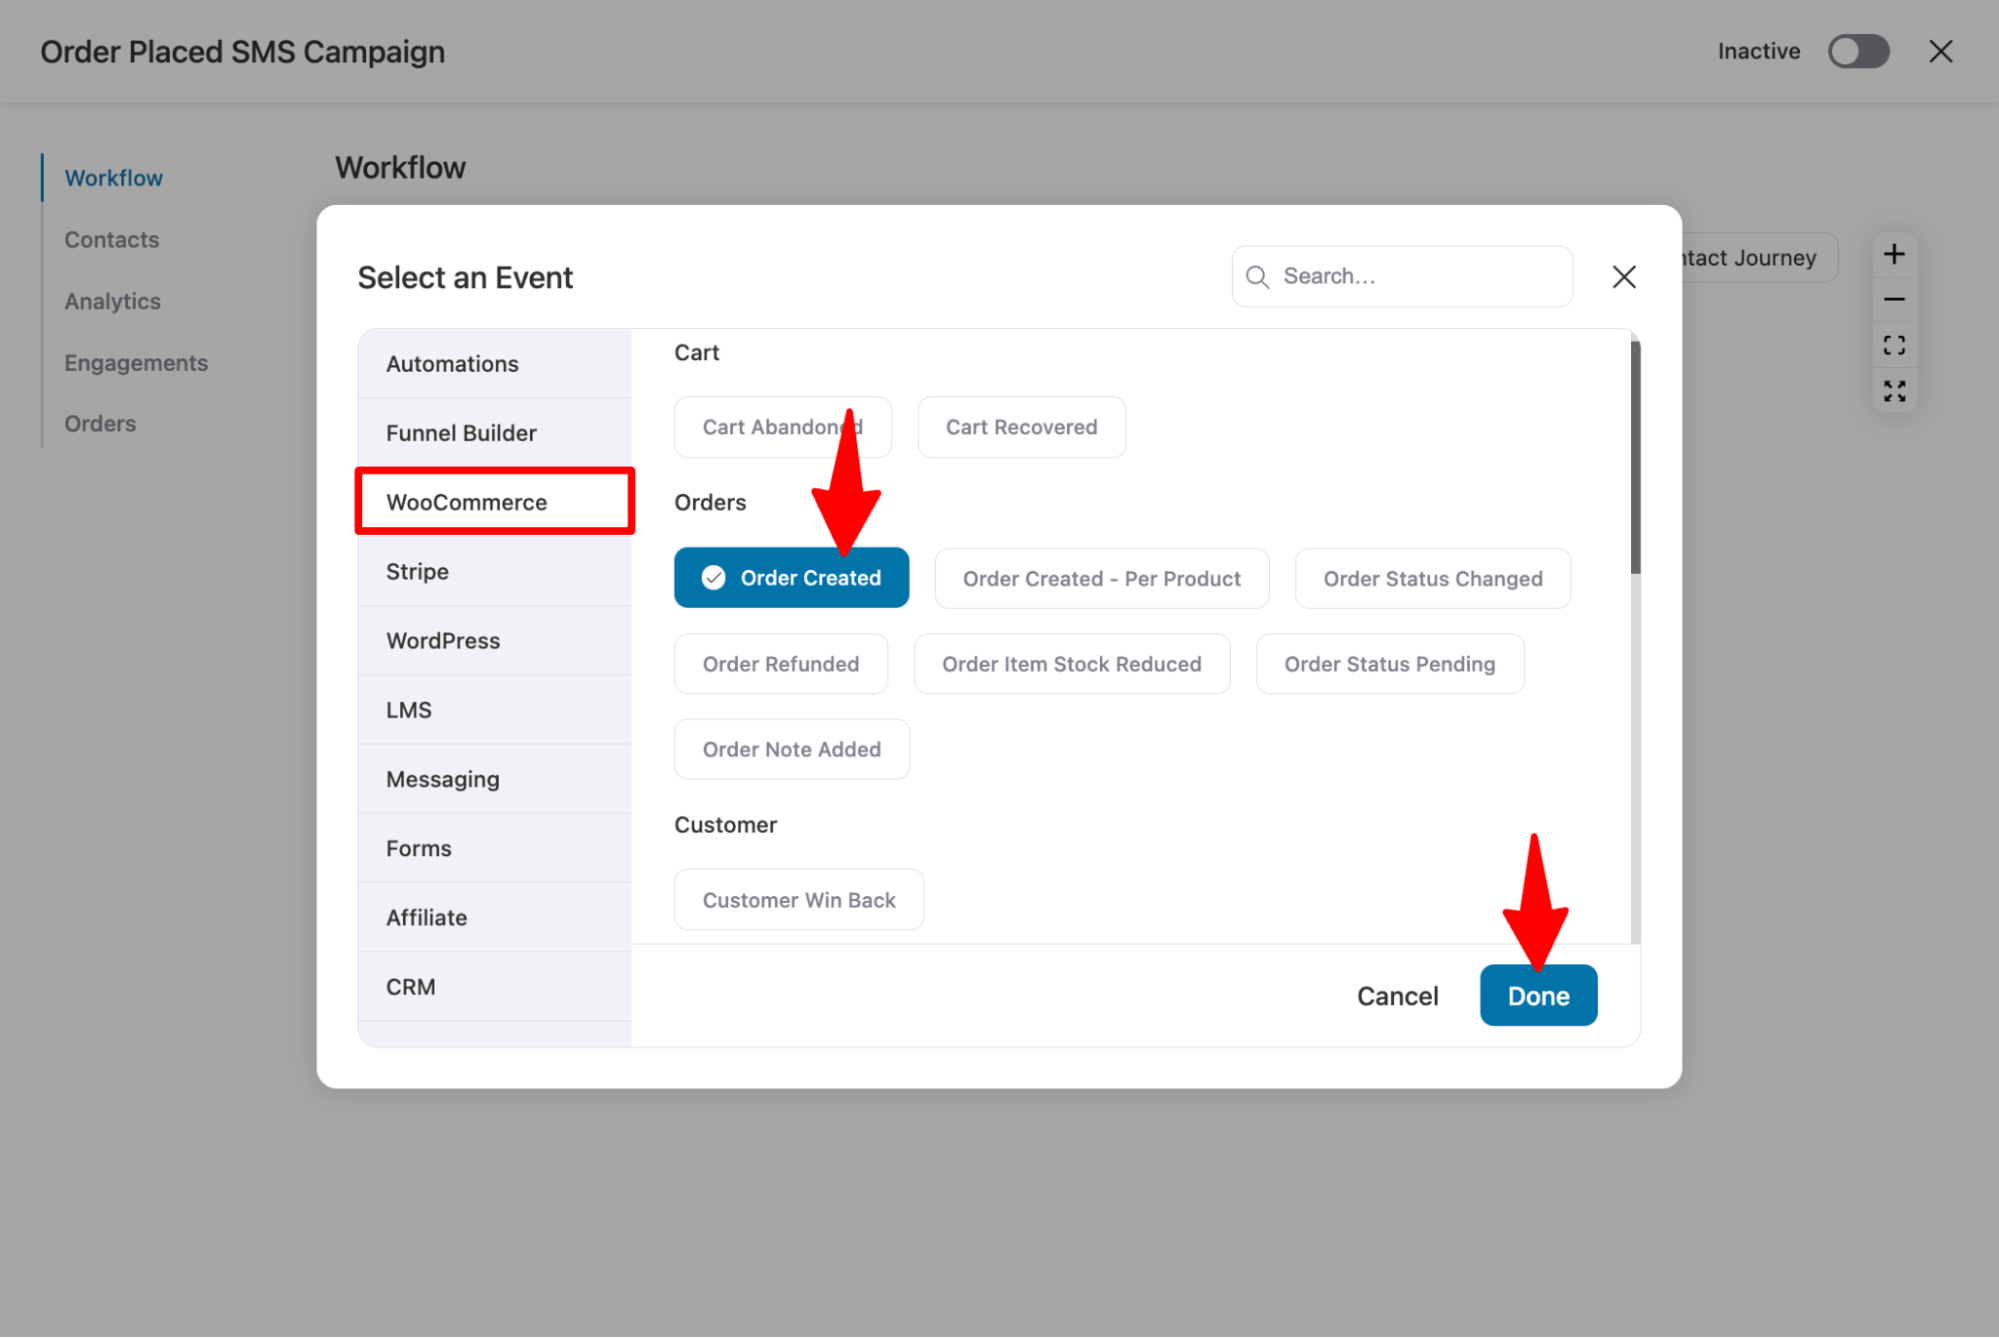Click the Order Note Added event

(x=791, y=748)
